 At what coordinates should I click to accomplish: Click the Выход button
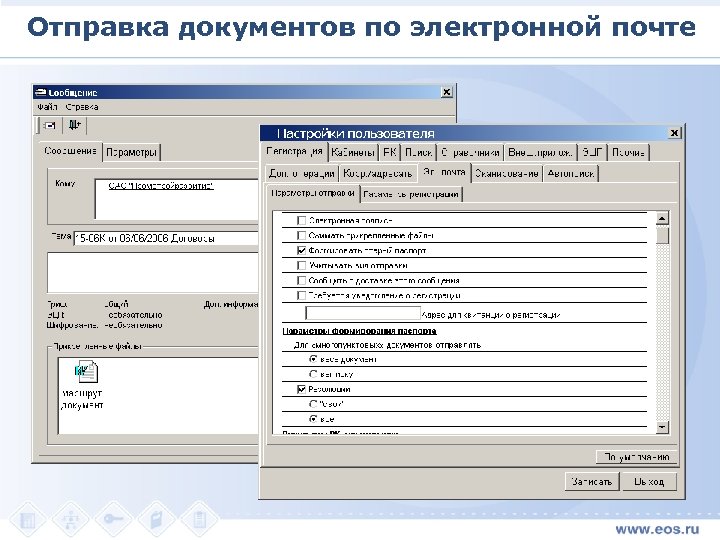point(649,482)
